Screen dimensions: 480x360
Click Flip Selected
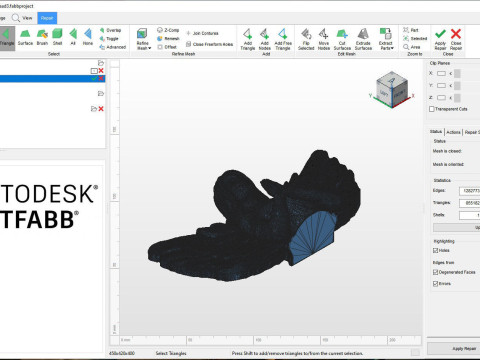click(306, 39)
